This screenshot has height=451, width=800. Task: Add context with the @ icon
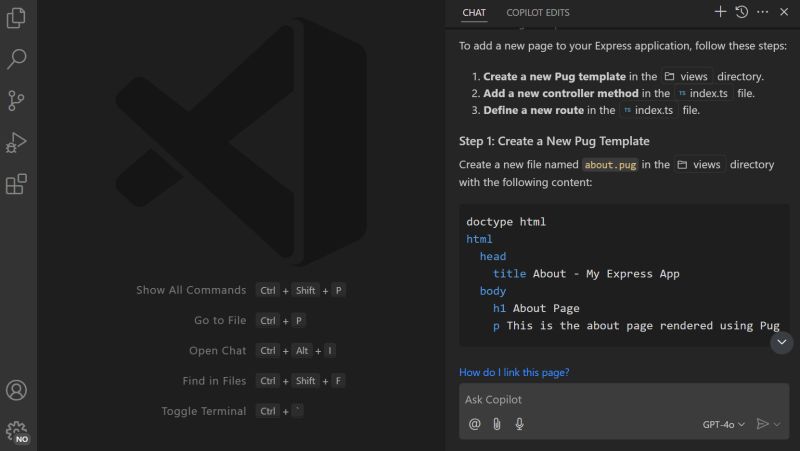[x=474, y=424]
